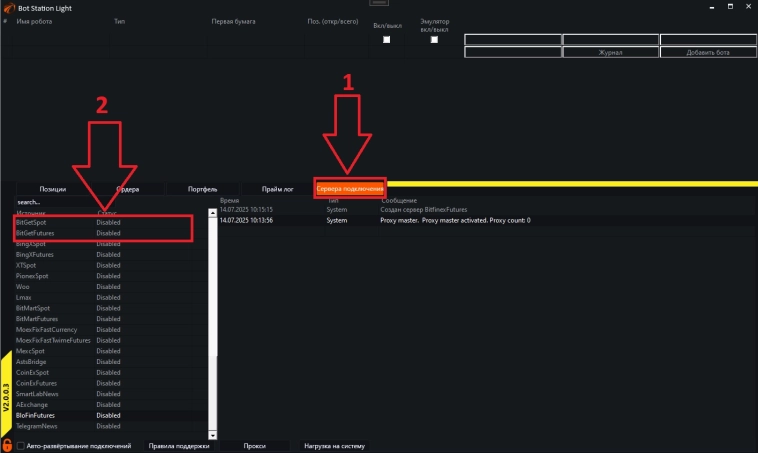
Task: Open the Позиции tab
Action: (53, 188)
